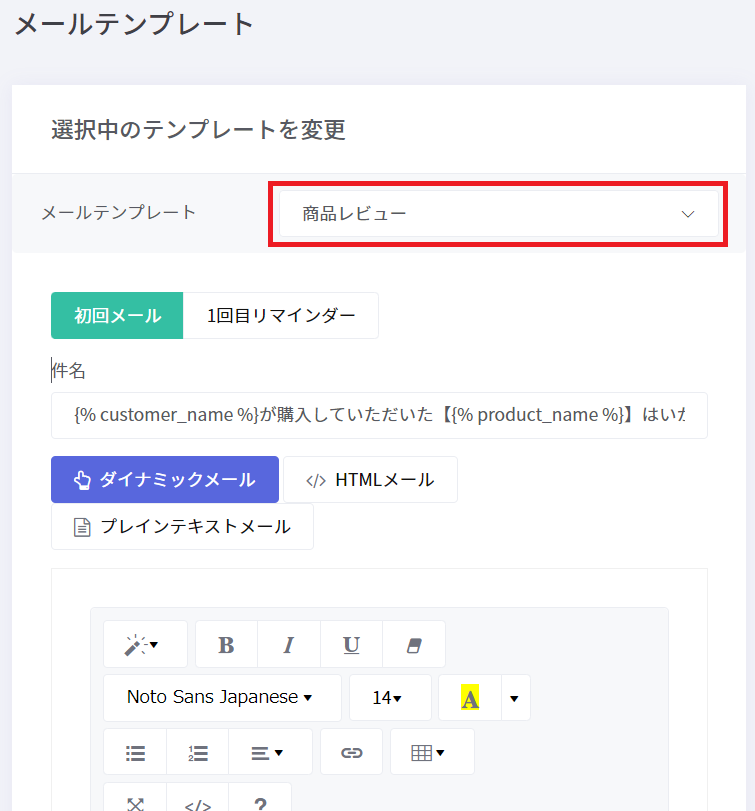This screenshot has width=755, height=811.
Task: Expand the magic wand style dropdown
Action: [x=144, y=645]
